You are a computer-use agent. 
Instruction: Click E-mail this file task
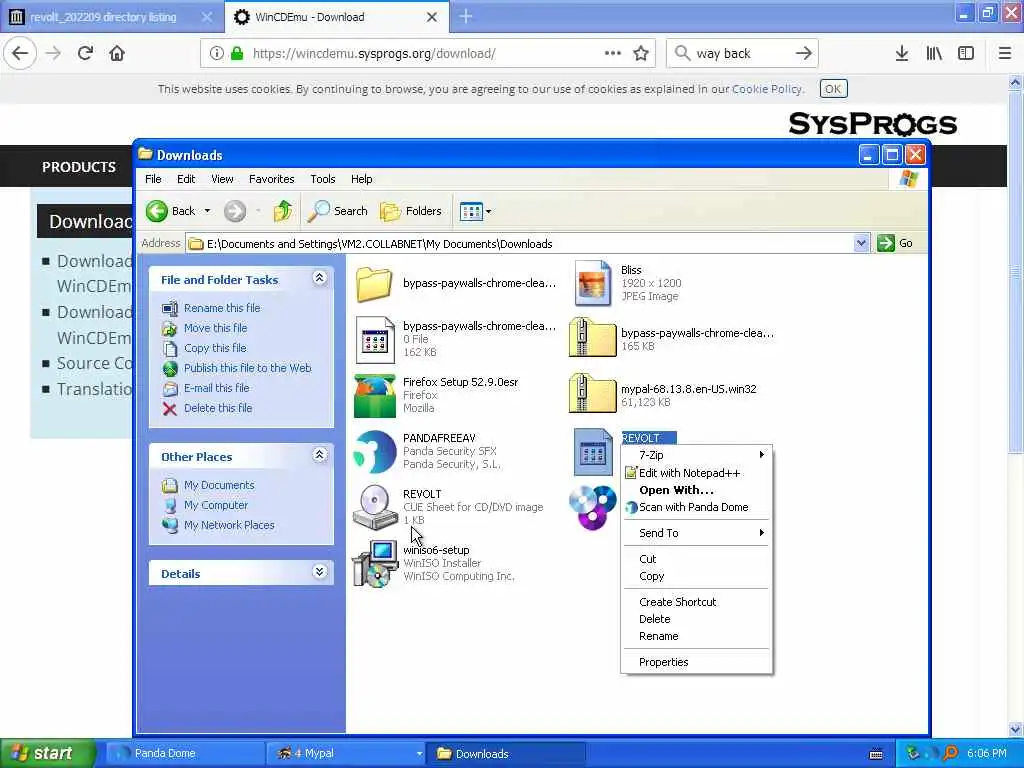point(216,388)
